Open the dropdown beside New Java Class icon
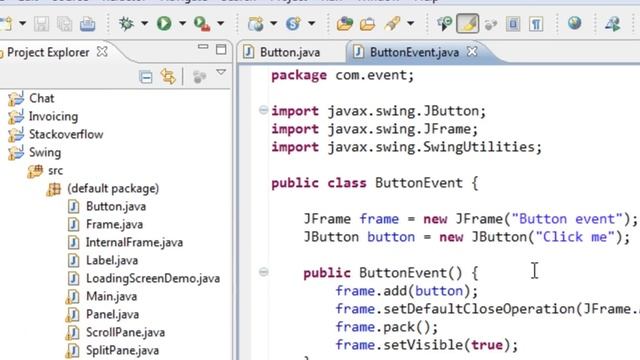 [x=311, y=24]
